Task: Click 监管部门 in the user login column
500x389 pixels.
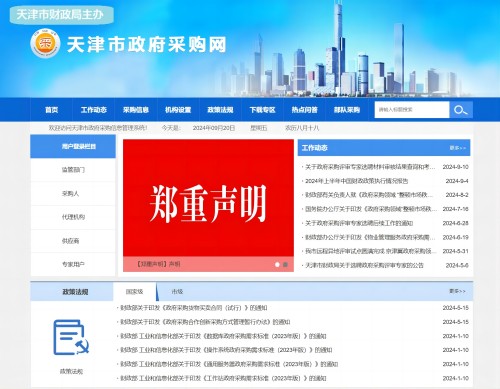Action: pyautogui.click(x=73, y=170)
